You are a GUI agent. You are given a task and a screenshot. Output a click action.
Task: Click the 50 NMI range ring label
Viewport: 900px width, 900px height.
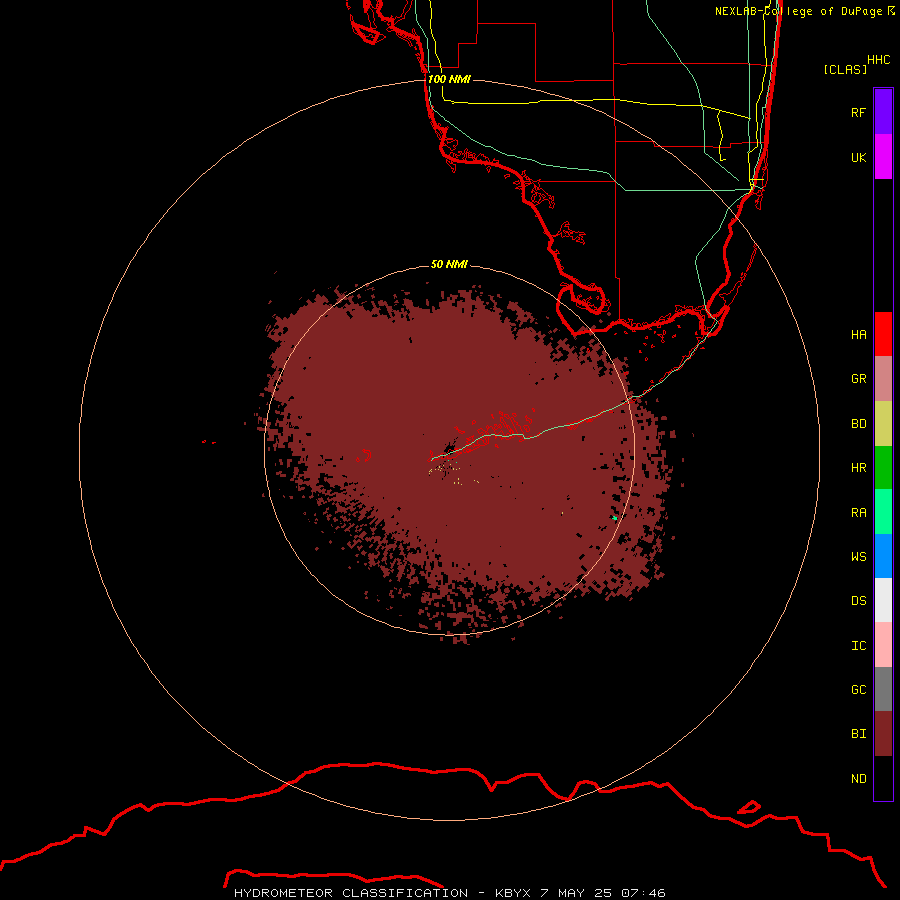[449, 264]
